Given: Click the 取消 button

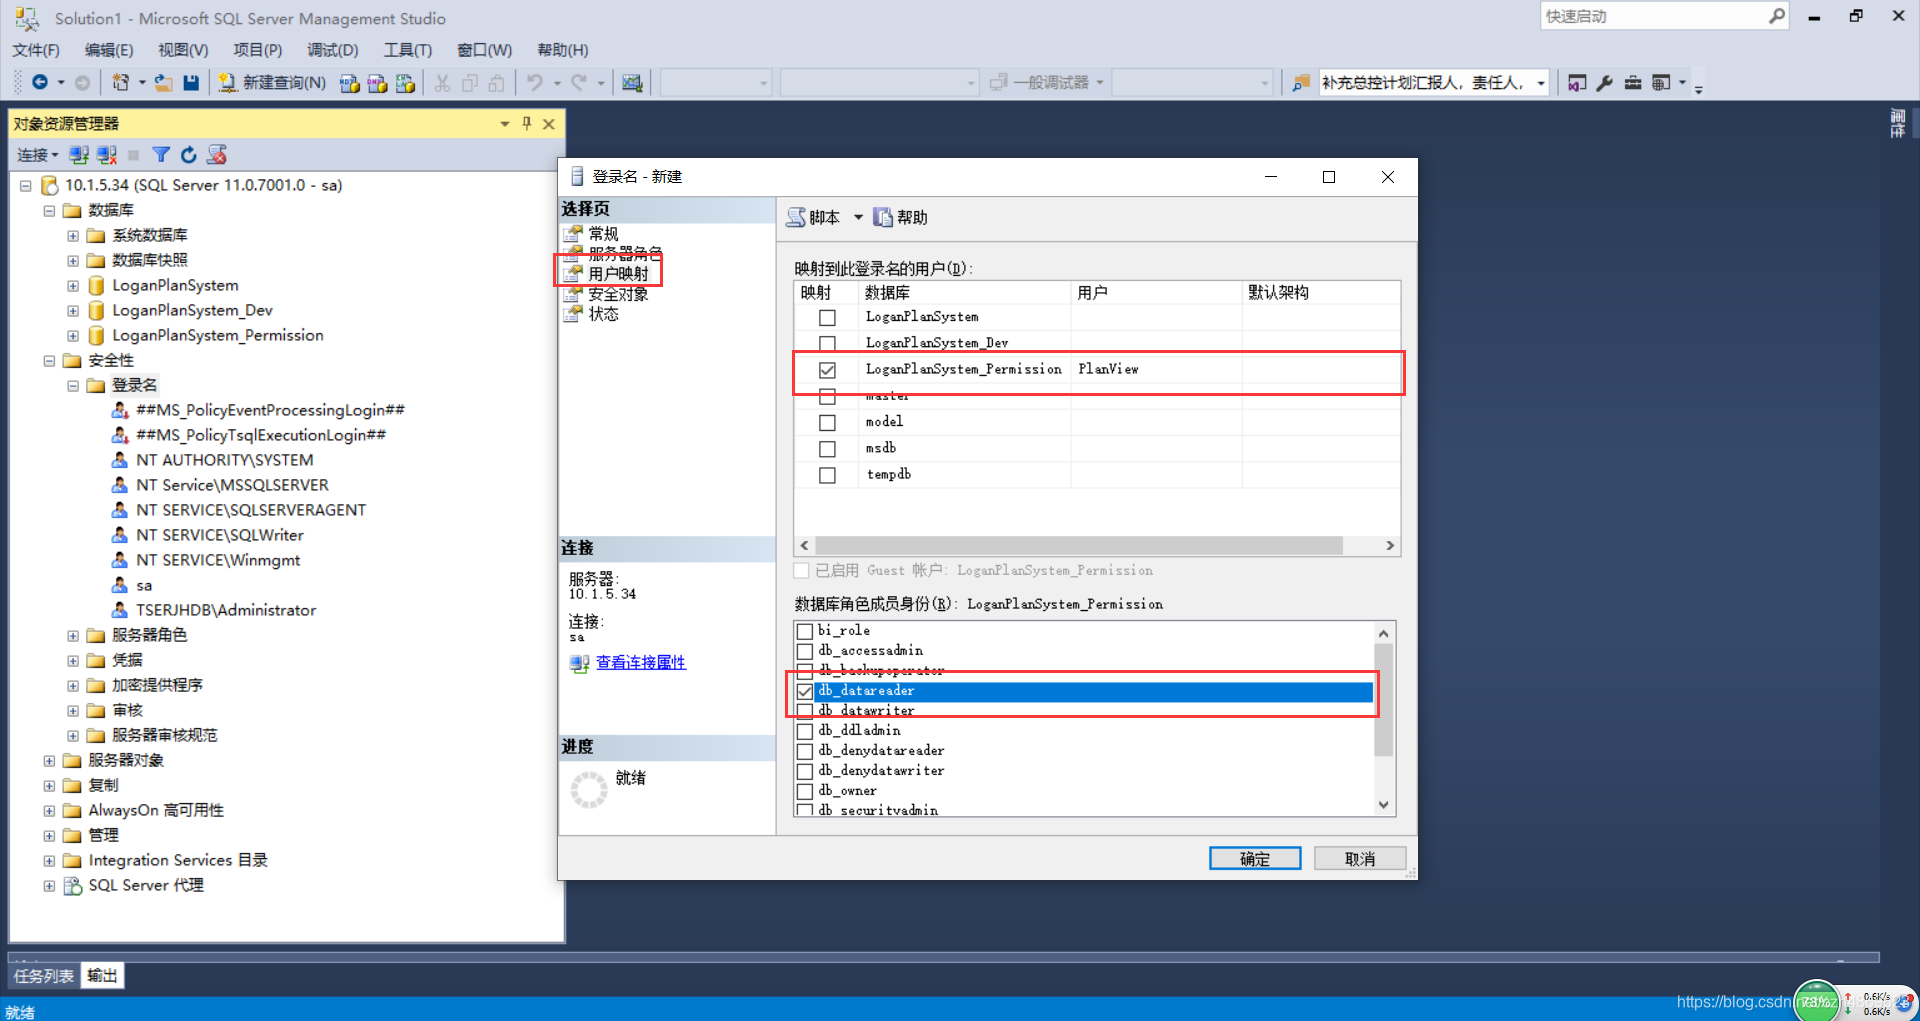Looking at the screenshot, I should [1360, 858].
